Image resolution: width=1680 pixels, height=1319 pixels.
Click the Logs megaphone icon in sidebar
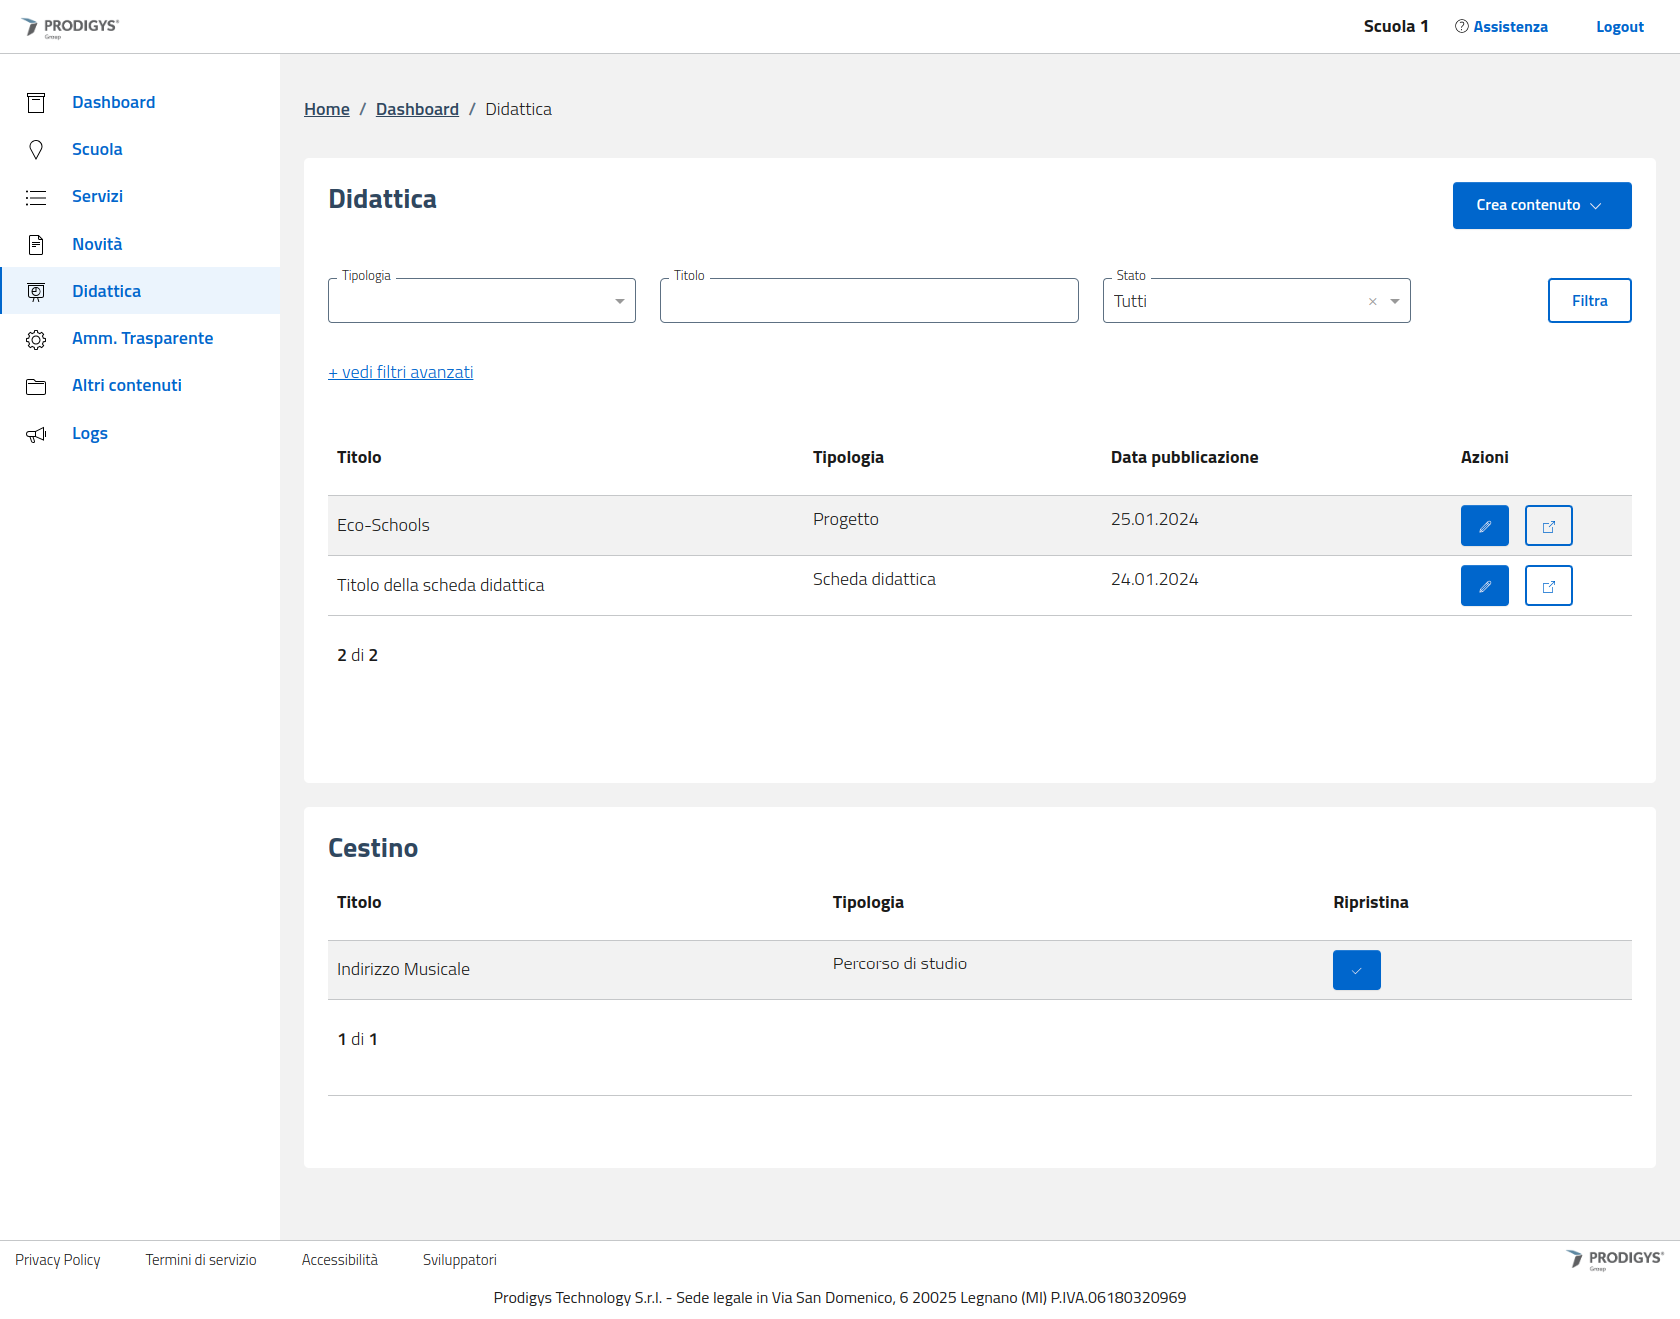pos(36,434)
